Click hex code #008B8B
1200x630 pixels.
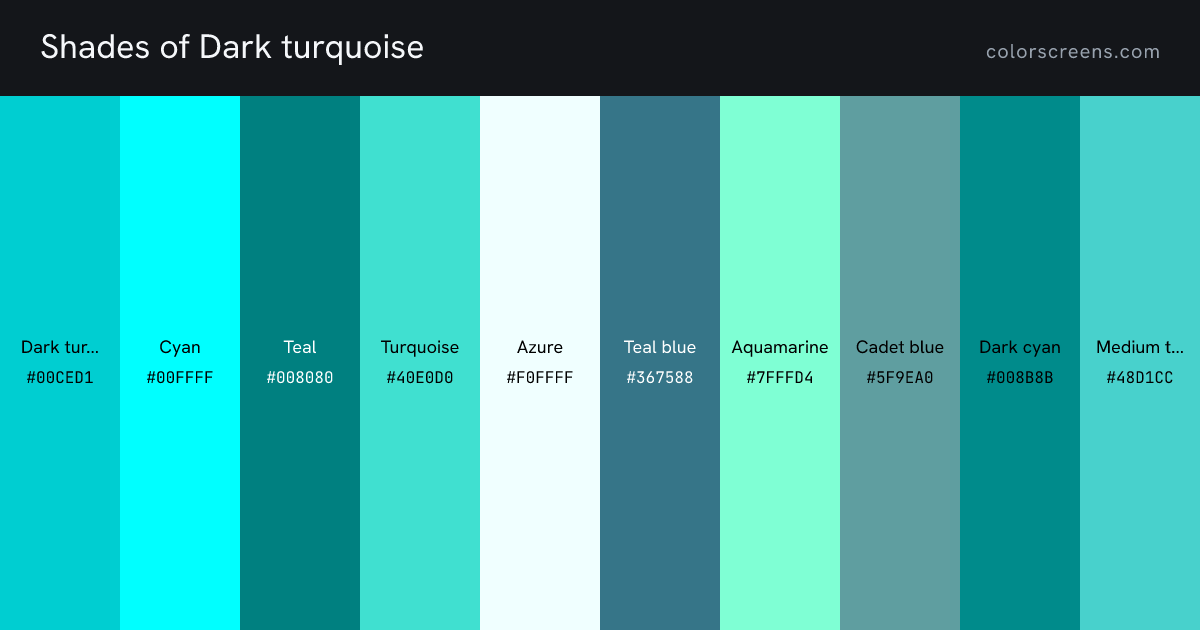(1020, 378)
